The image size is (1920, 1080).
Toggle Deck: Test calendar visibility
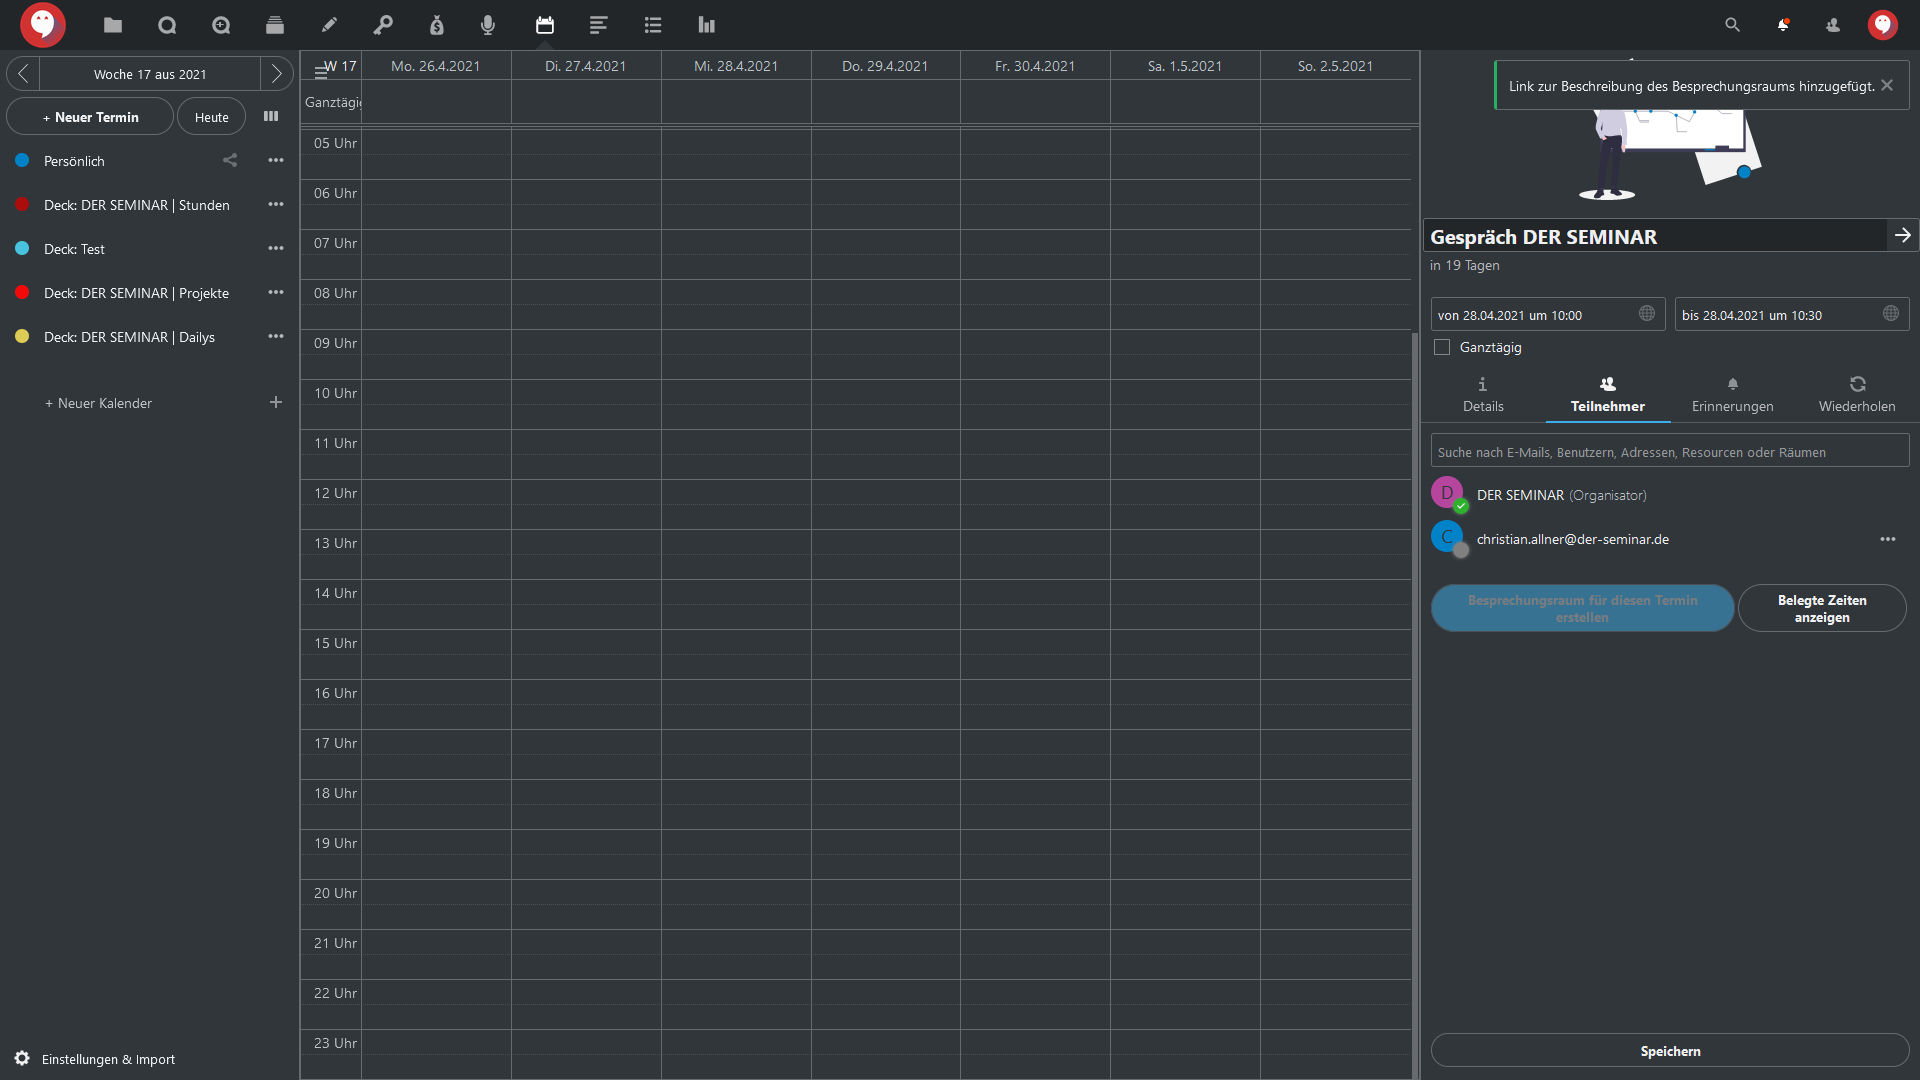tap(22, 248)
